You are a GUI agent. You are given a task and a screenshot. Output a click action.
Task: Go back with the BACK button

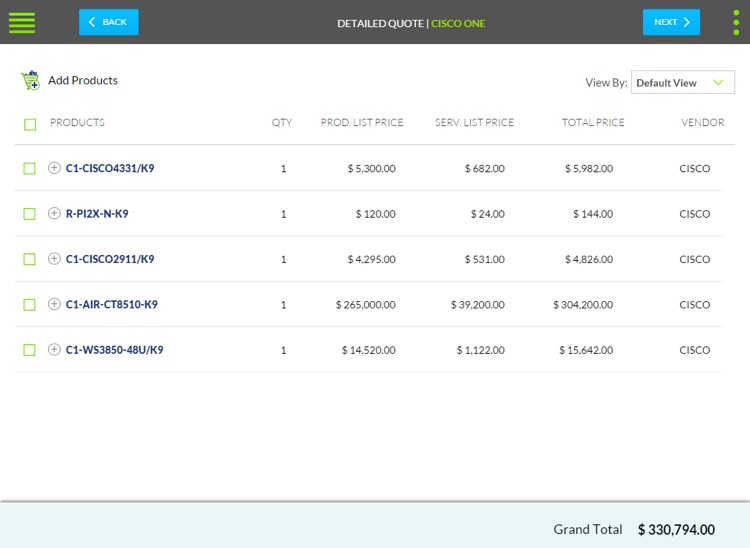[x=109, y=22]
